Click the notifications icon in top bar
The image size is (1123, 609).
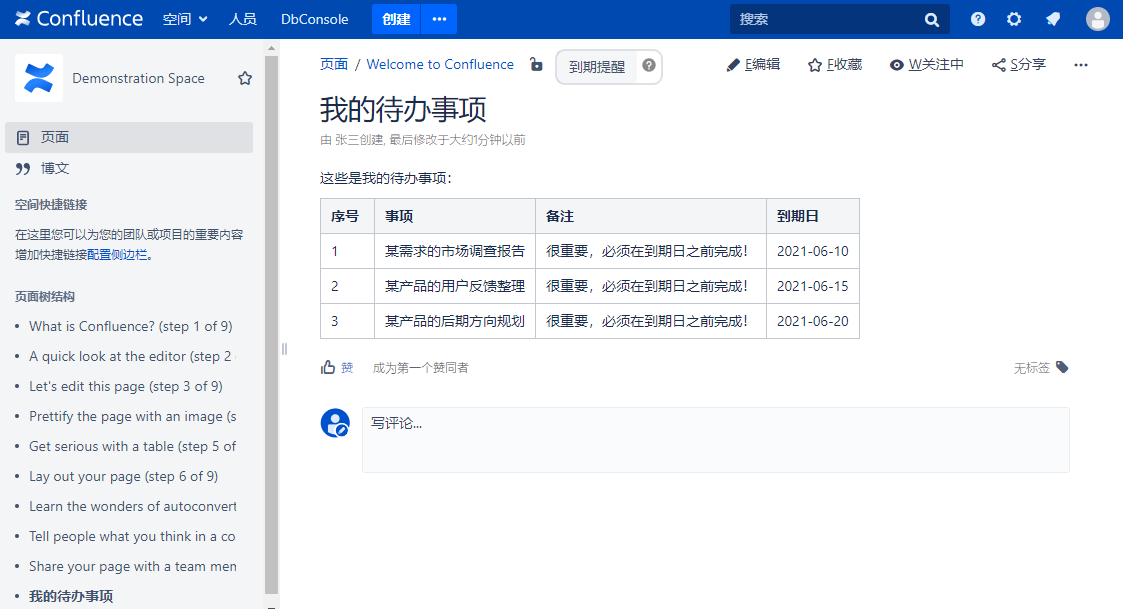(1052, 19)
